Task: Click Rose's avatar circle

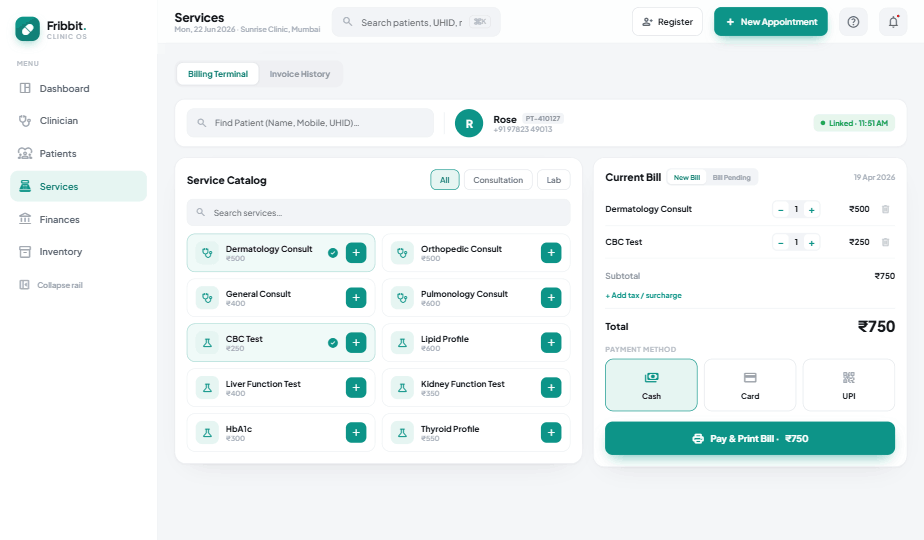Action: coord(469,123)
